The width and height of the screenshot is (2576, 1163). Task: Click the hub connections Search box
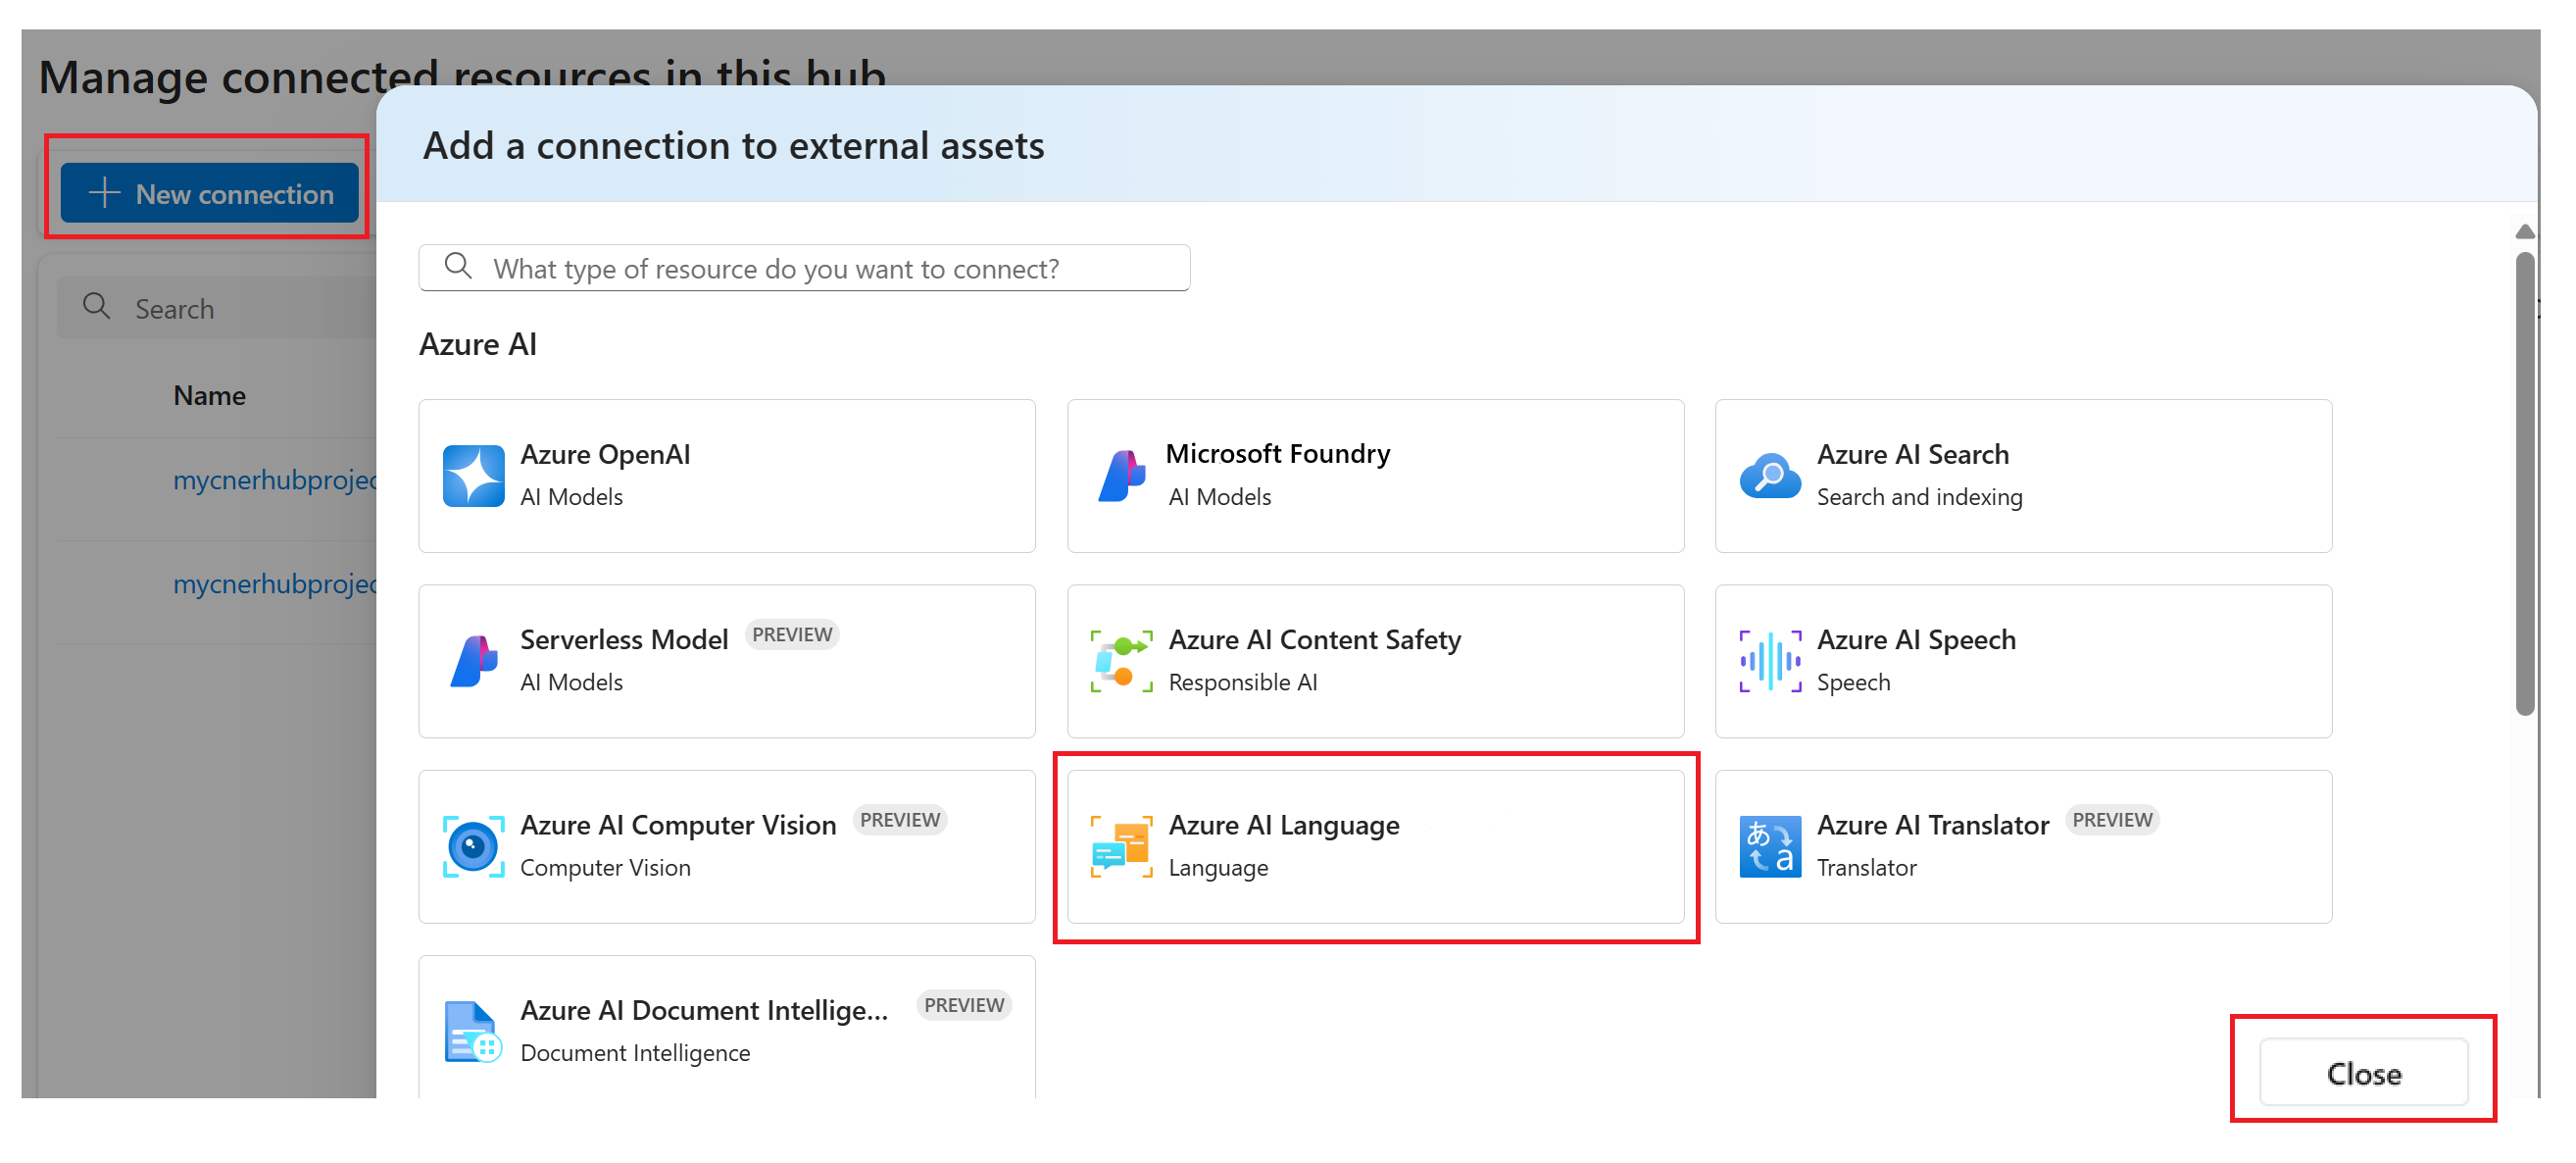pyautogui.click(x=217, y=308)
